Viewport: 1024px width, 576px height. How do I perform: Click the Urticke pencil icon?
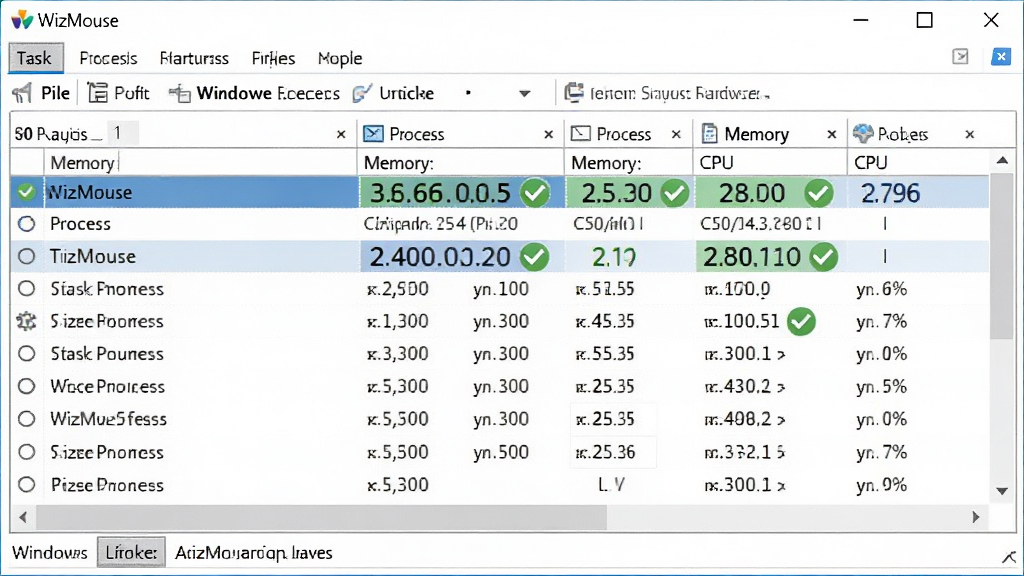pos(362,93)
